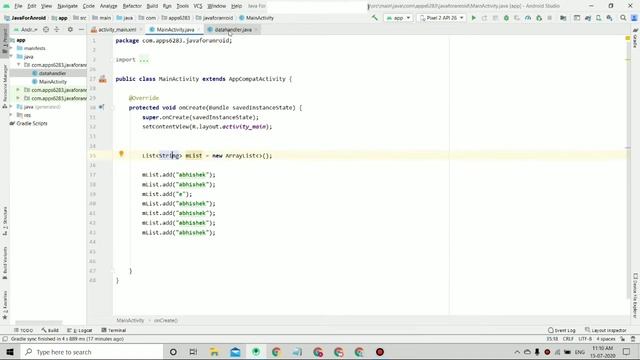The image size is (640, 360).
Task: Open the AVD Manager icon
Action: 599,18
